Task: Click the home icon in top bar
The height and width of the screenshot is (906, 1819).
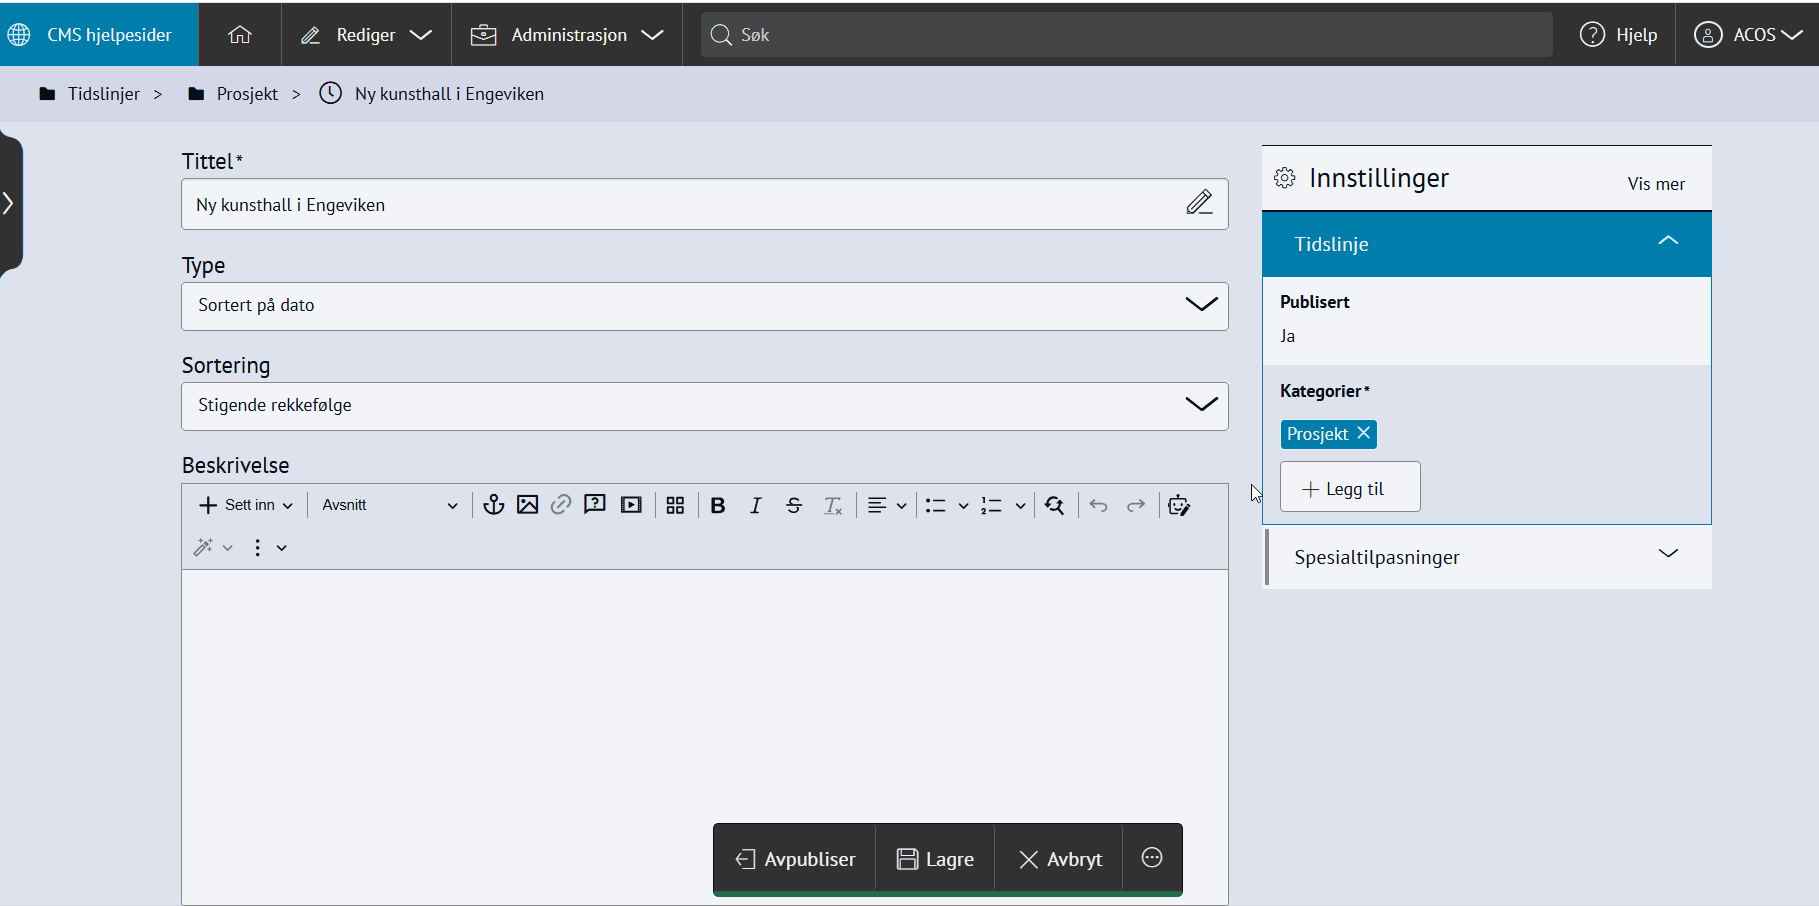Action: click(x=240, y=35)
